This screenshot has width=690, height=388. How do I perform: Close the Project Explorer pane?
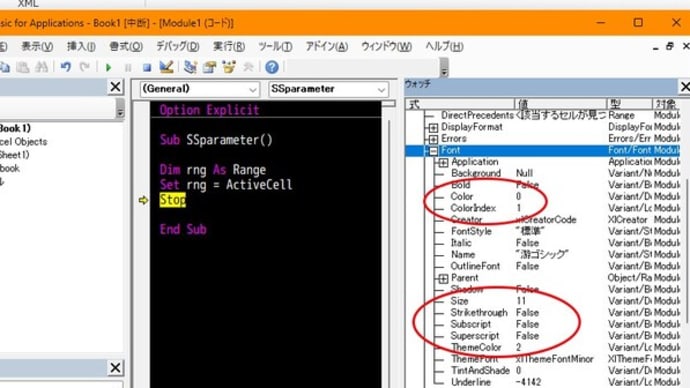(x=115, y=87)
